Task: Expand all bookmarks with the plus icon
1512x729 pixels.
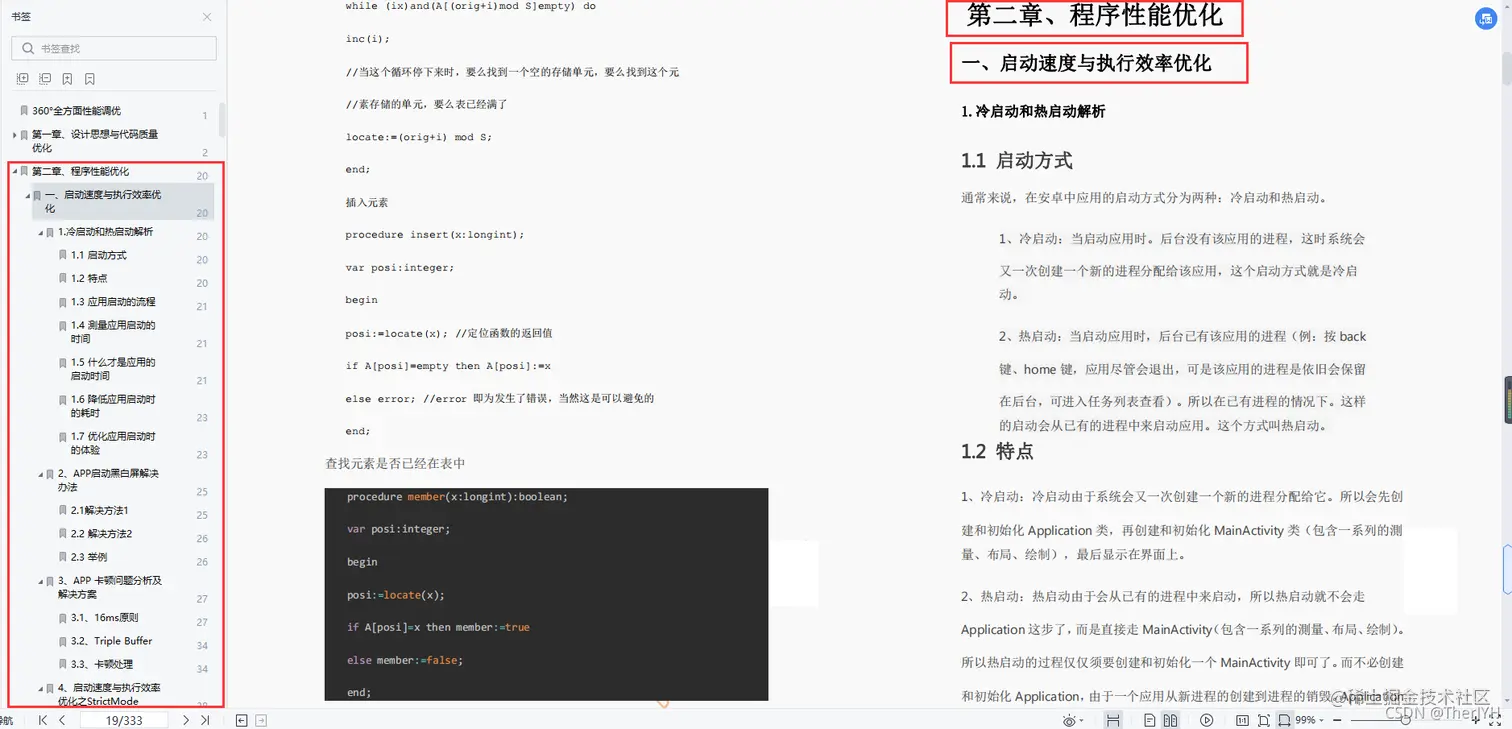Action: [x=23, y=79]
